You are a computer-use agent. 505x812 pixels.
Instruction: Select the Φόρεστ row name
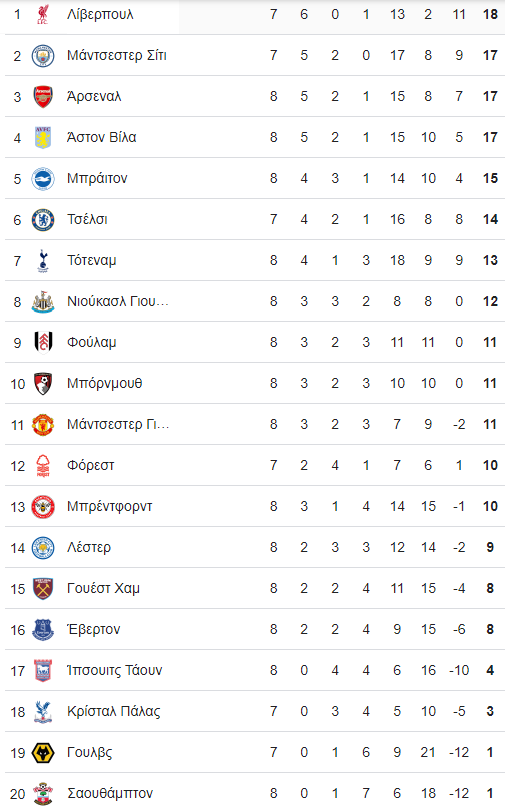(x=90, y=466)
